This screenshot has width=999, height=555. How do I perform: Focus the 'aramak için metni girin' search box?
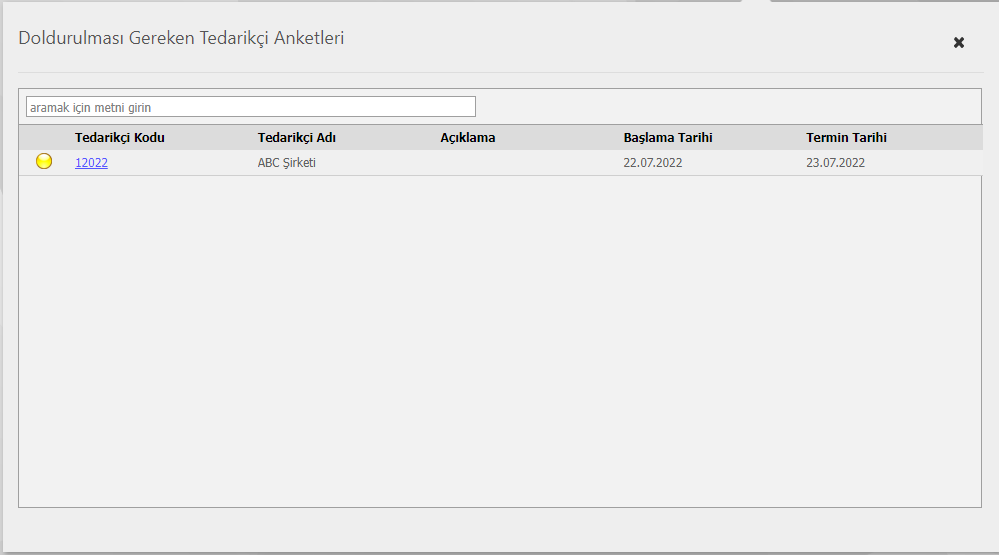coord(250,107)
